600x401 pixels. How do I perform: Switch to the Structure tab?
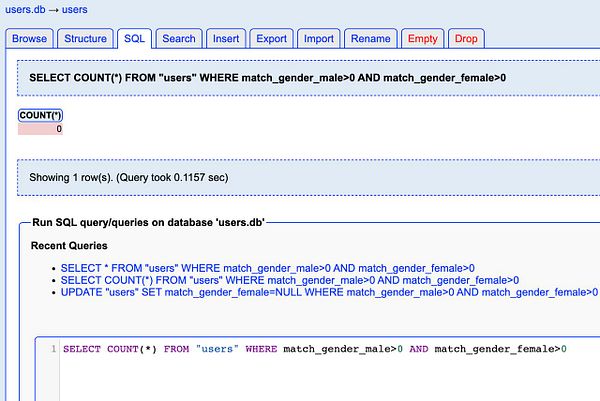[x=85, y=39]
